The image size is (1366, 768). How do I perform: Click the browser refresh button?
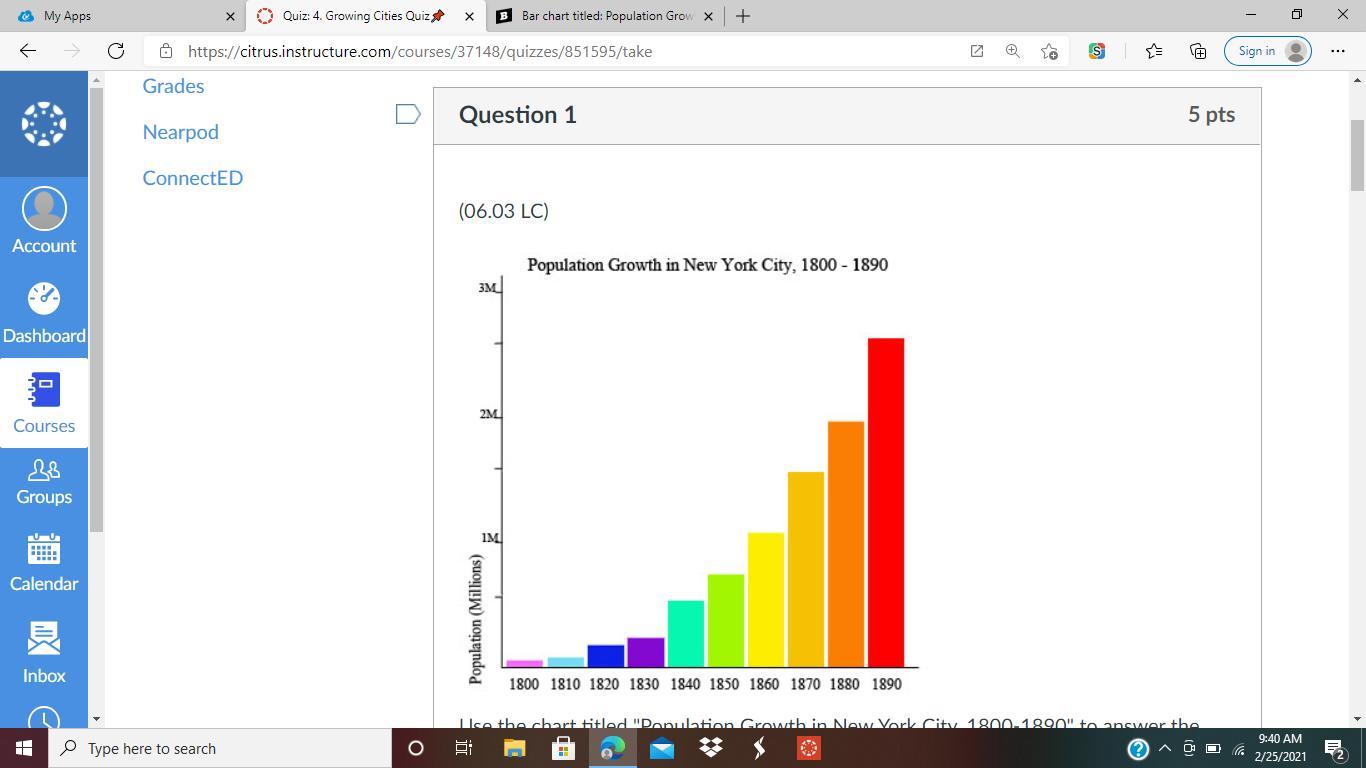point(116,51)
